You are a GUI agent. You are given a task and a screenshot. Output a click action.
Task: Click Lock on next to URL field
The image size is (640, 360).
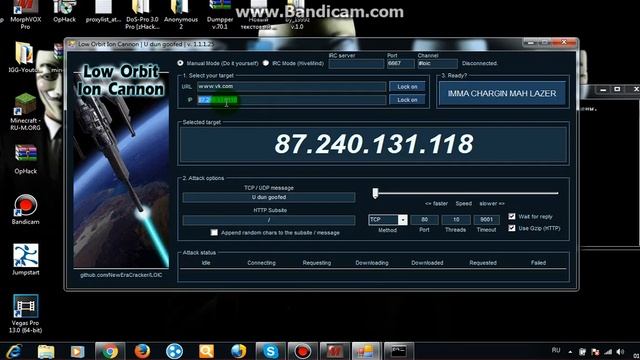pos(407,87)
